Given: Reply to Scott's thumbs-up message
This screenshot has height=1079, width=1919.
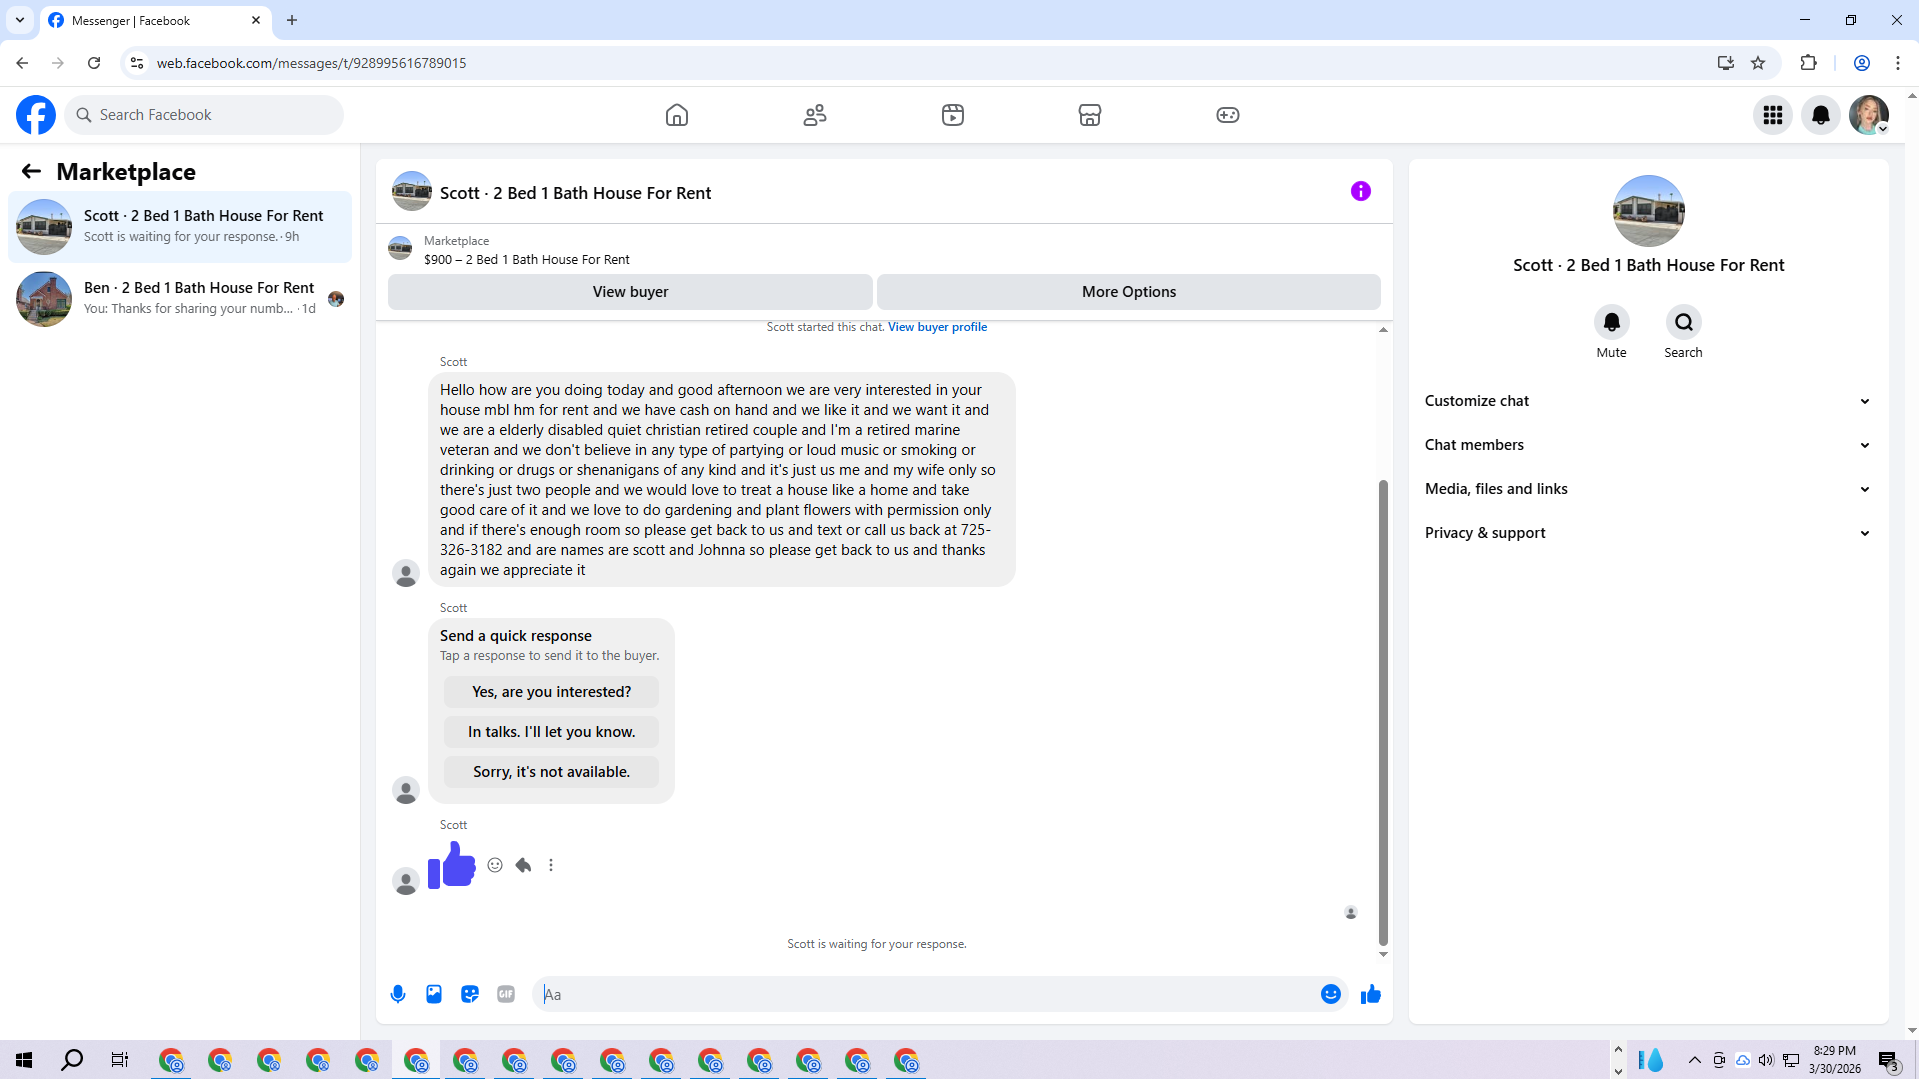Looking at the screenshot, I should click(523, 865).
